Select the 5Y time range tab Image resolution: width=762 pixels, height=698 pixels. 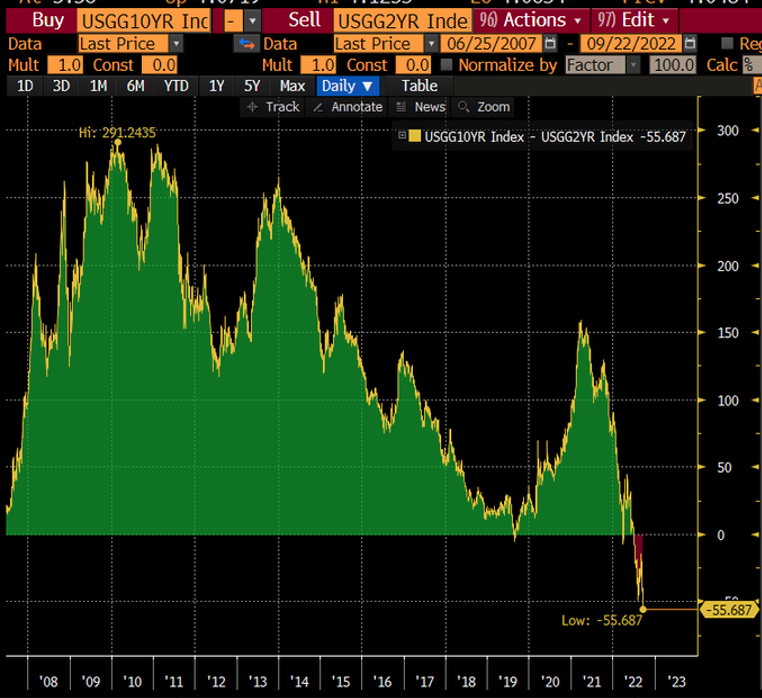pos(252,86)
